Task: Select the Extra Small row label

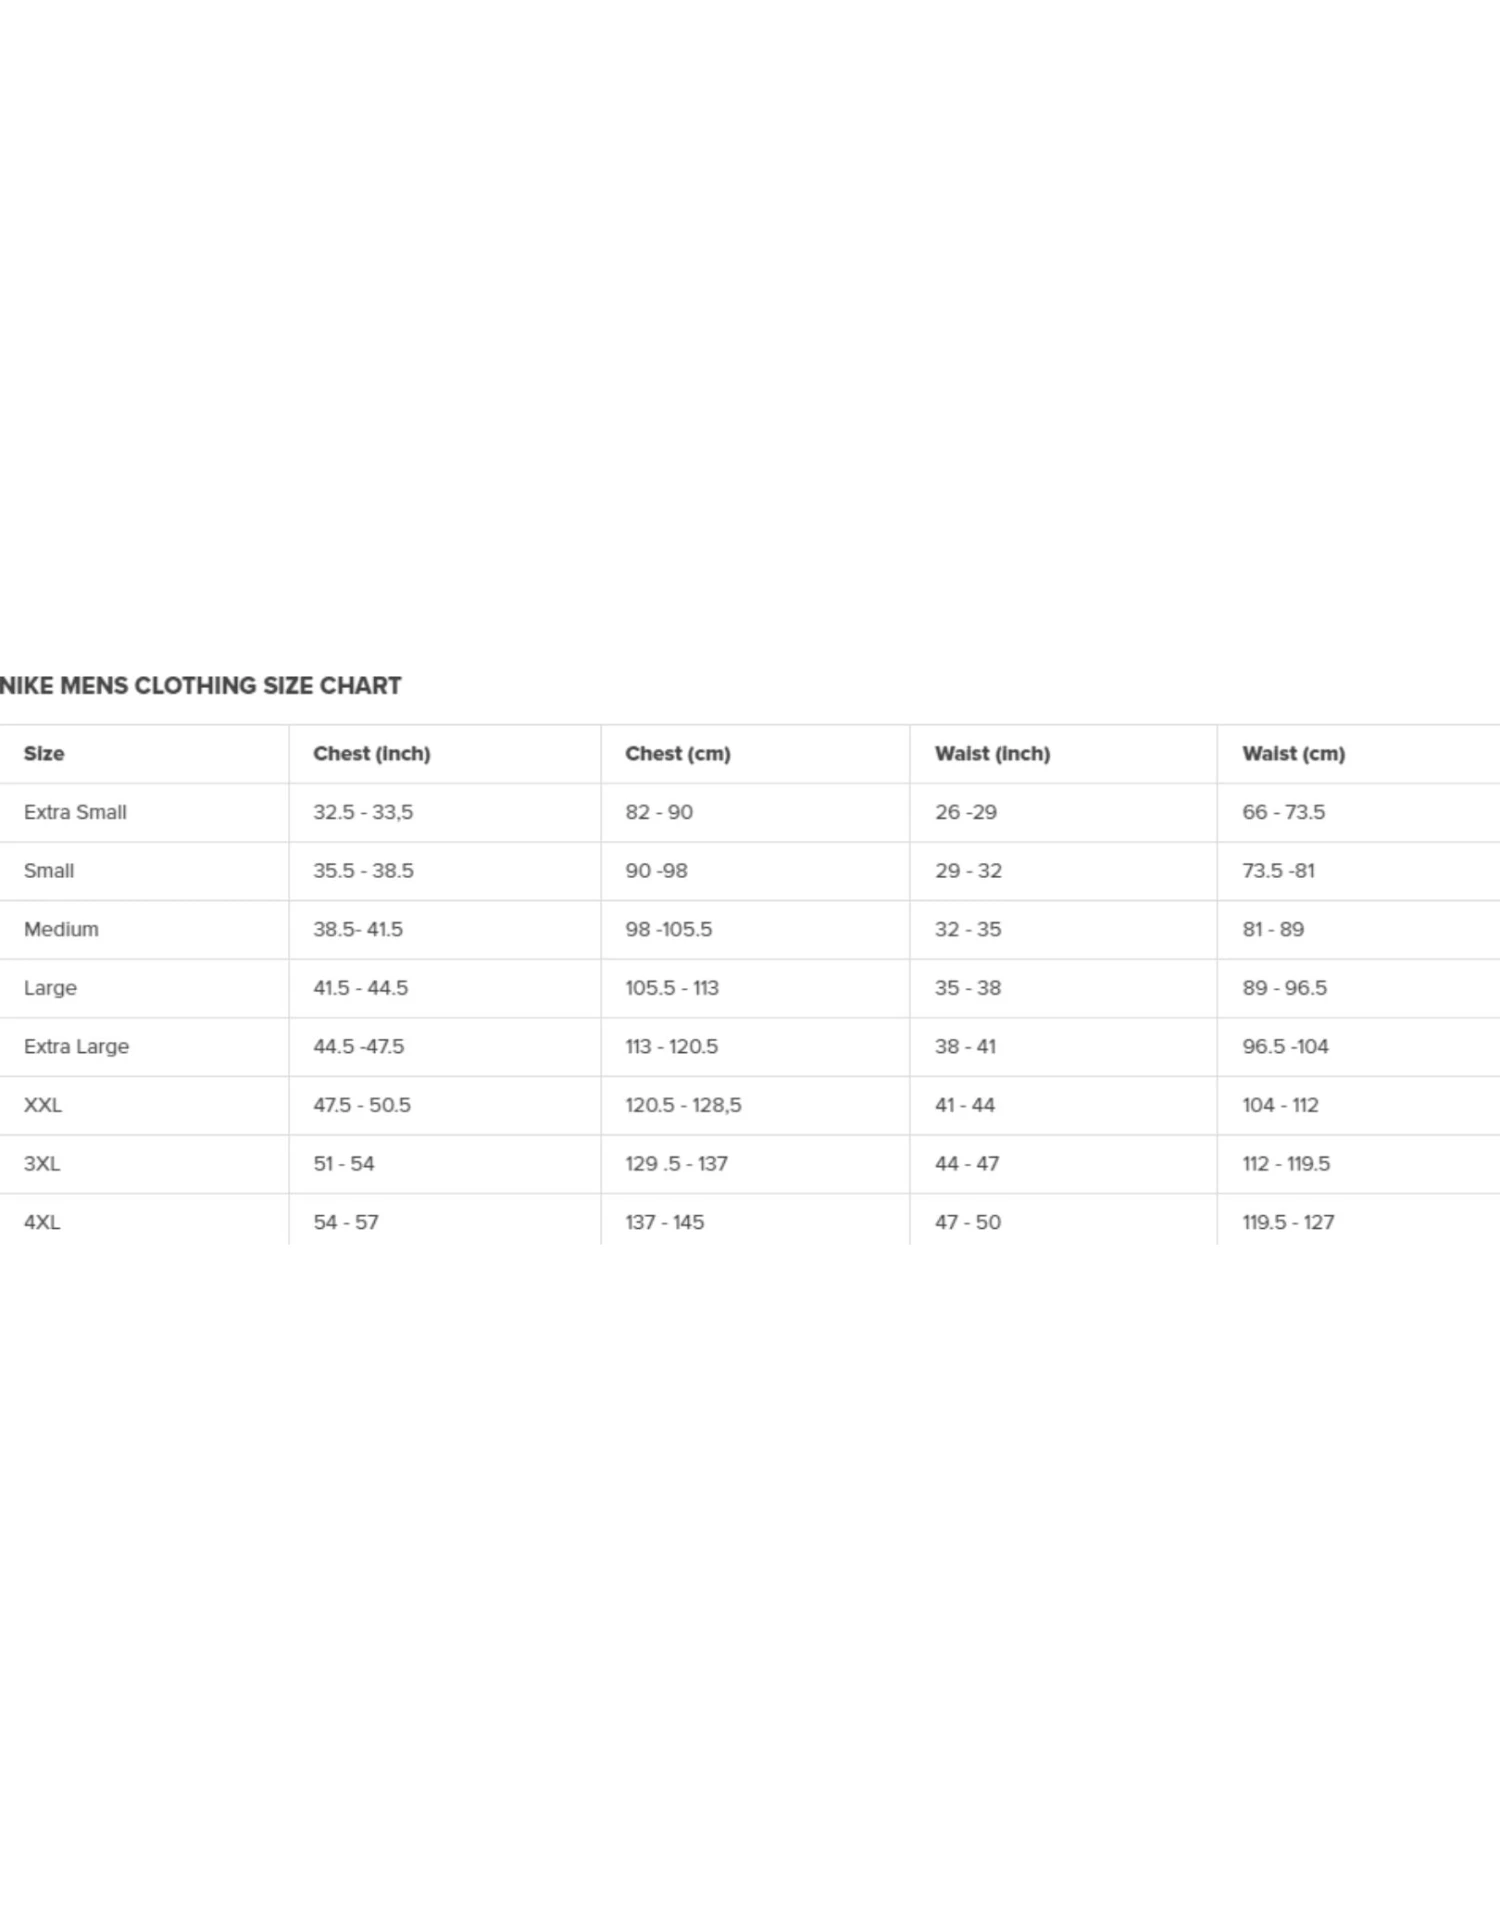Action: 75,812
